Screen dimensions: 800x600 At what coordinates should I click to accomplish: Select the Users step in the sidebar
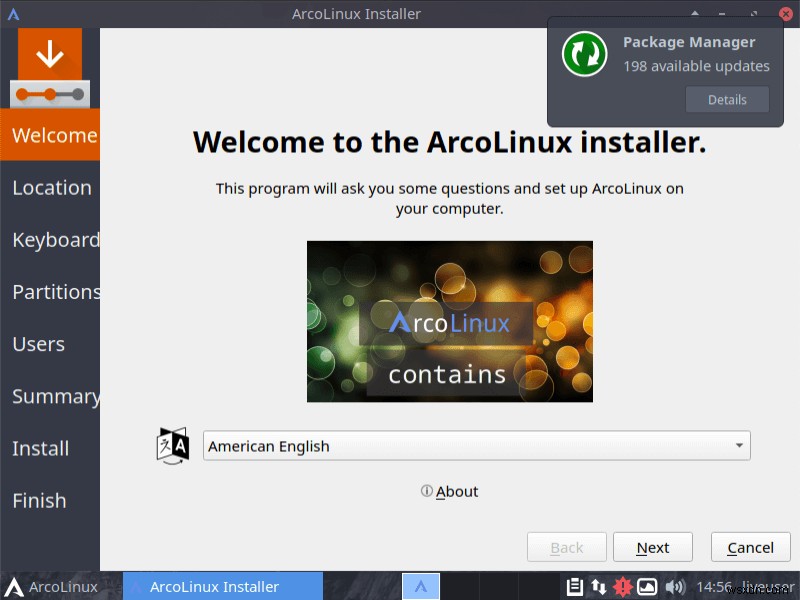[x=38, y=344]
